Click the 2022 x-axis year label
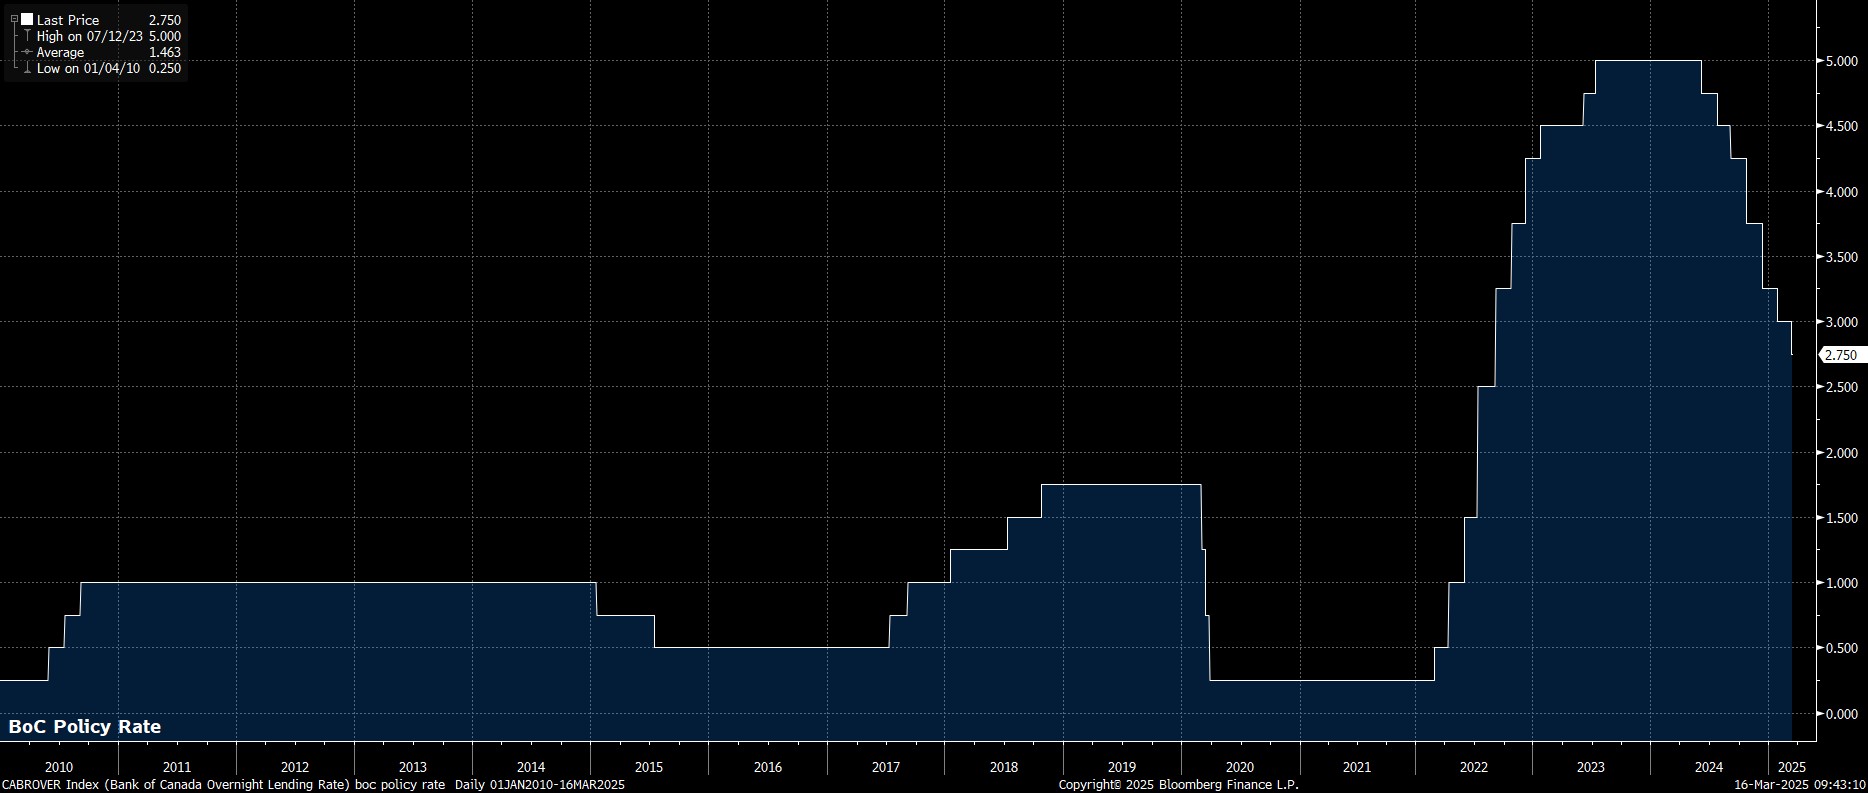This screenshot has width=1868, height=793. 1474,767
